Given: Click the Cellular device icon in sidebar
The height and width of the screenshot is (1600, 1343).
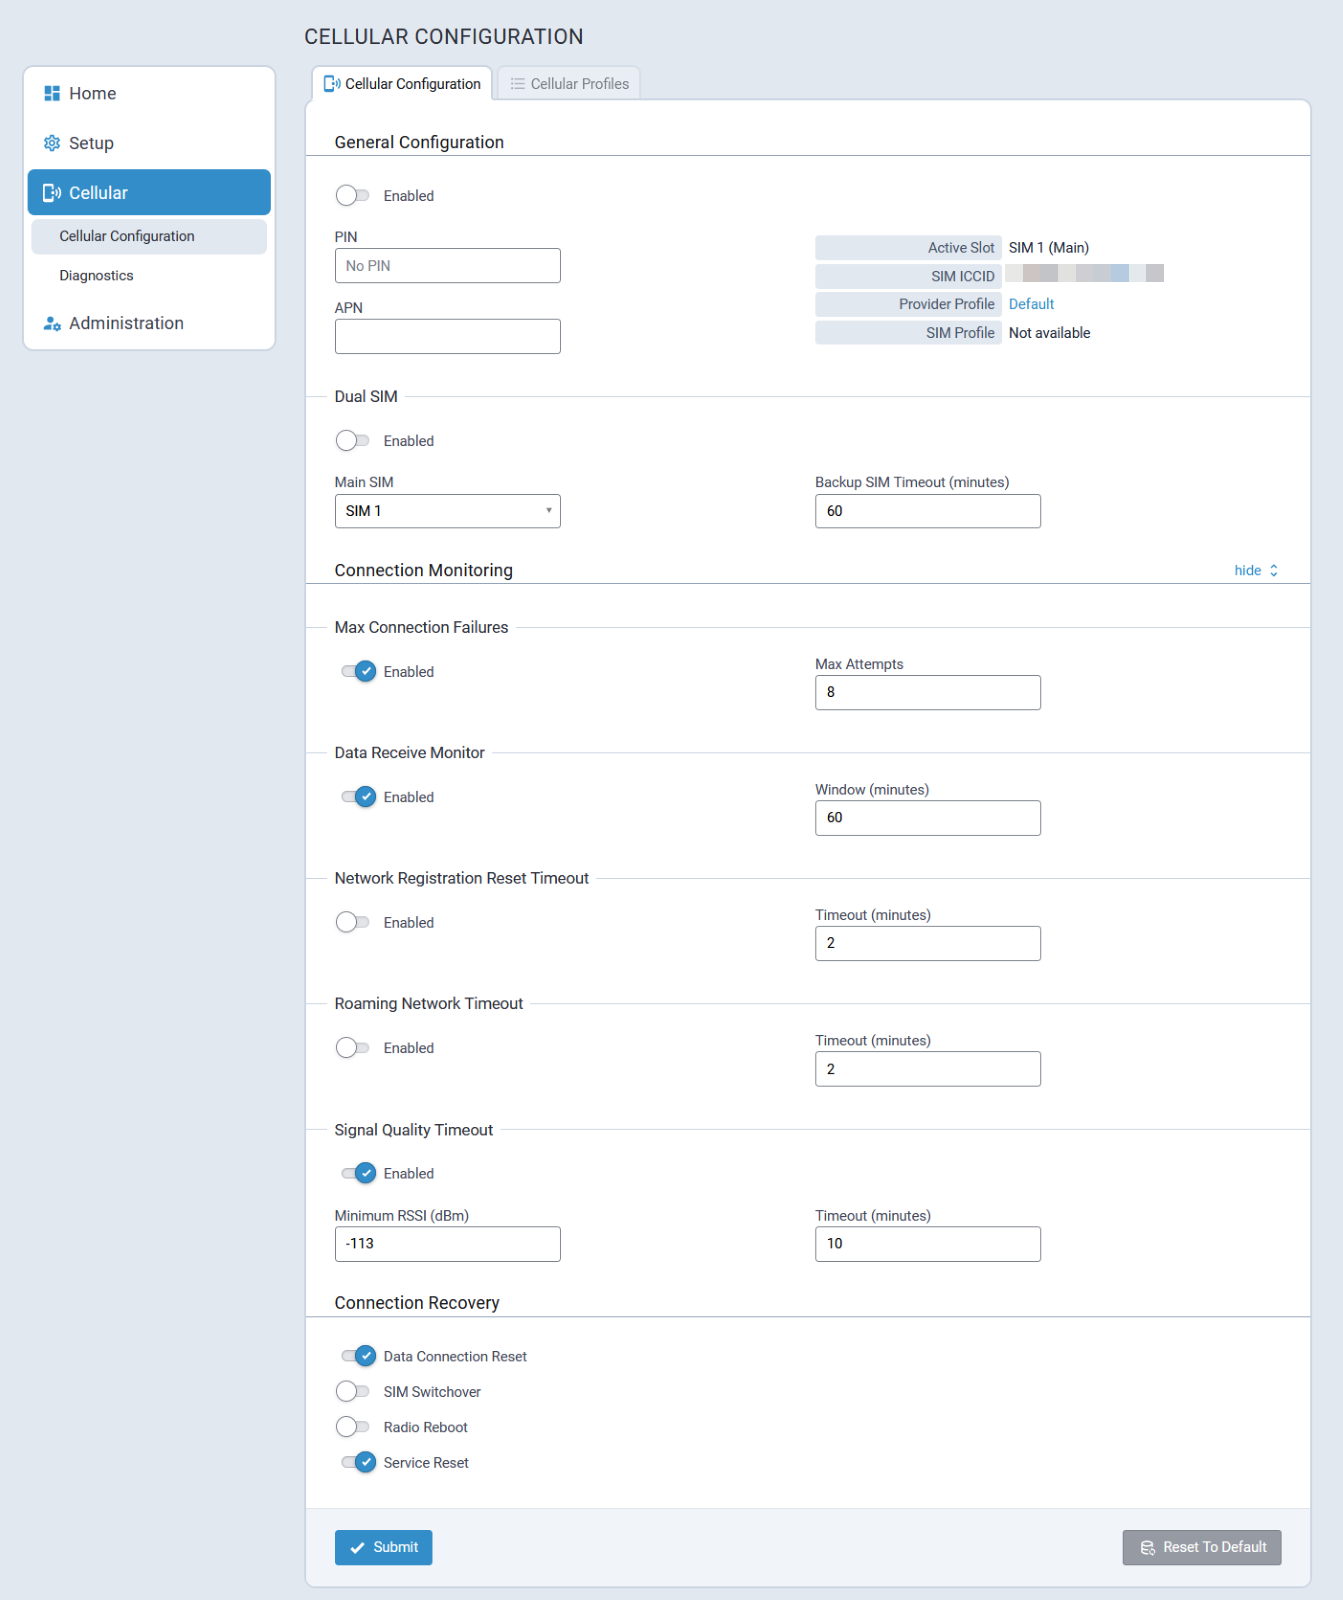Looking at the screenshot, I should coord(52,193).
